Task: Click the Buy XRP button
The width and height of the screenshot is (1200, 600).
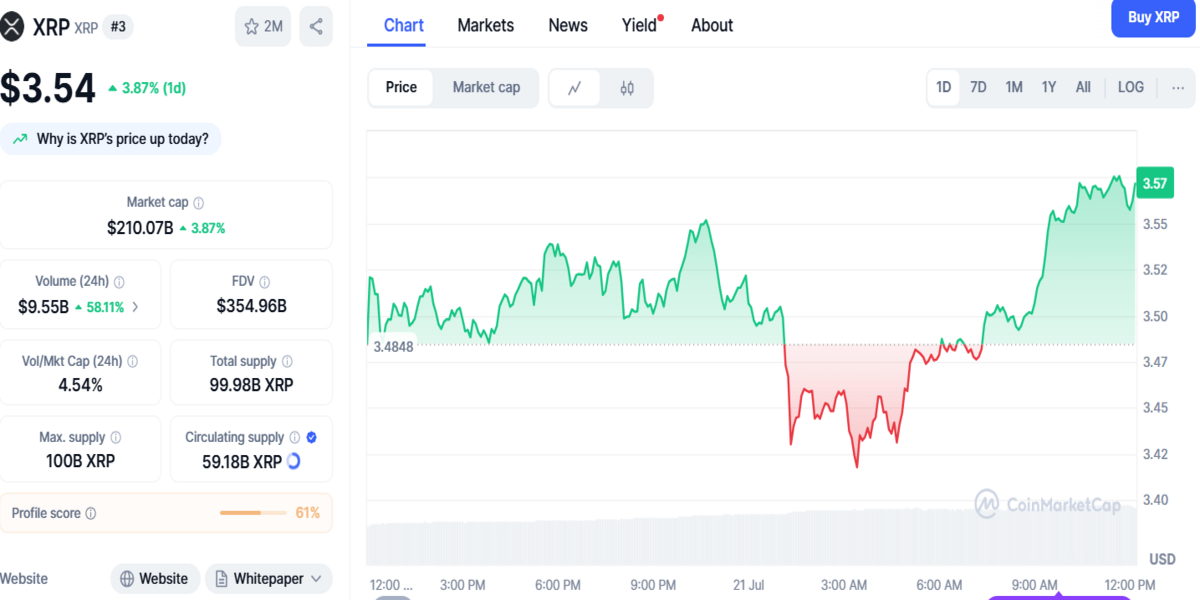Action: point(1153,18)
